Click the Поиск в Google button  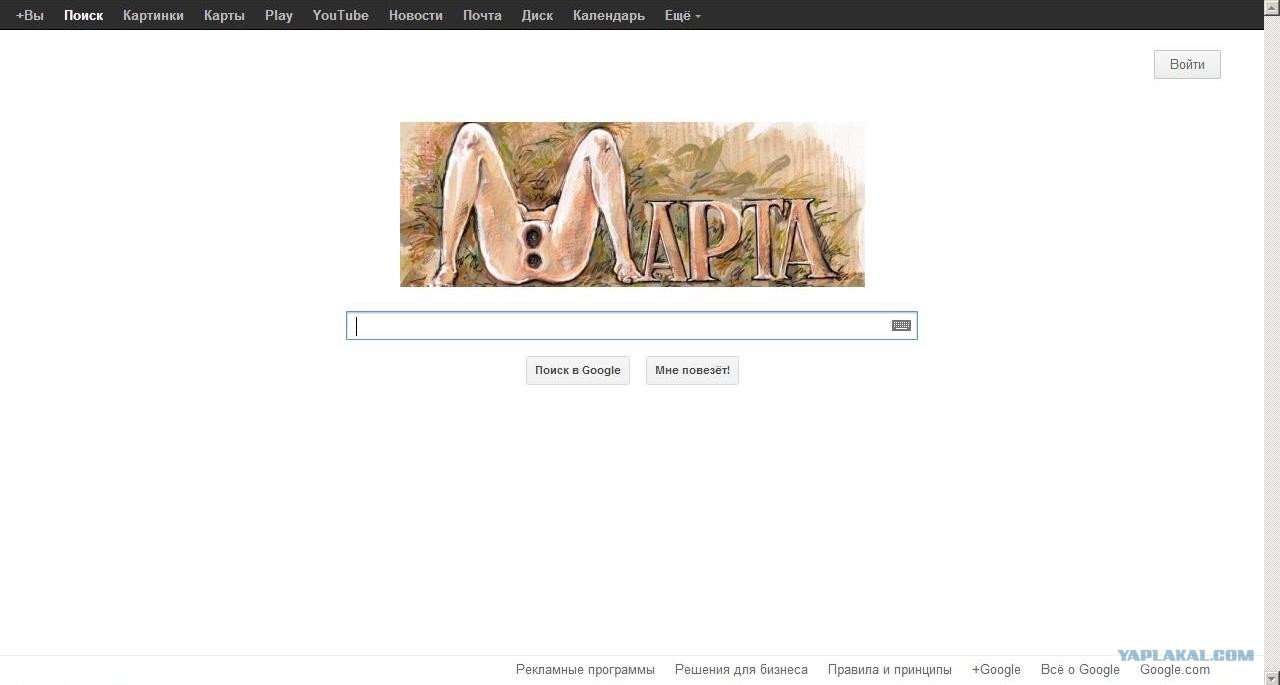point(578,370)
